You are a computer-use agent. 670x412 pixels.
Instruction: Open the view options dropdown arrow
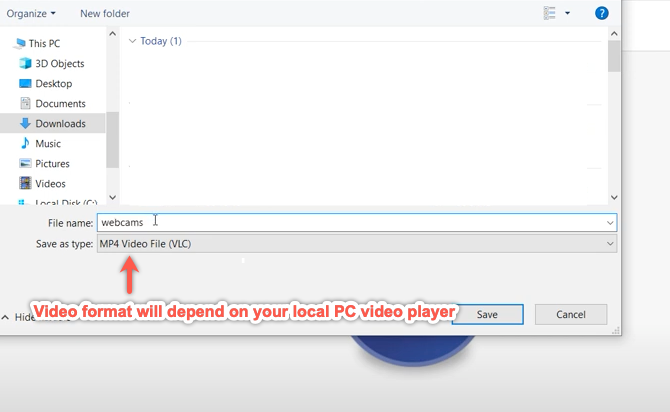pos(567,13)
